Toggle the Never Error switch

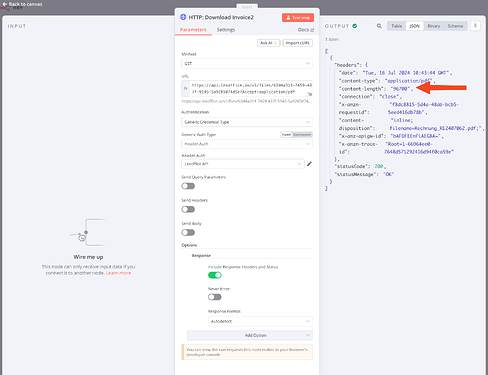[x=215, y=297]
